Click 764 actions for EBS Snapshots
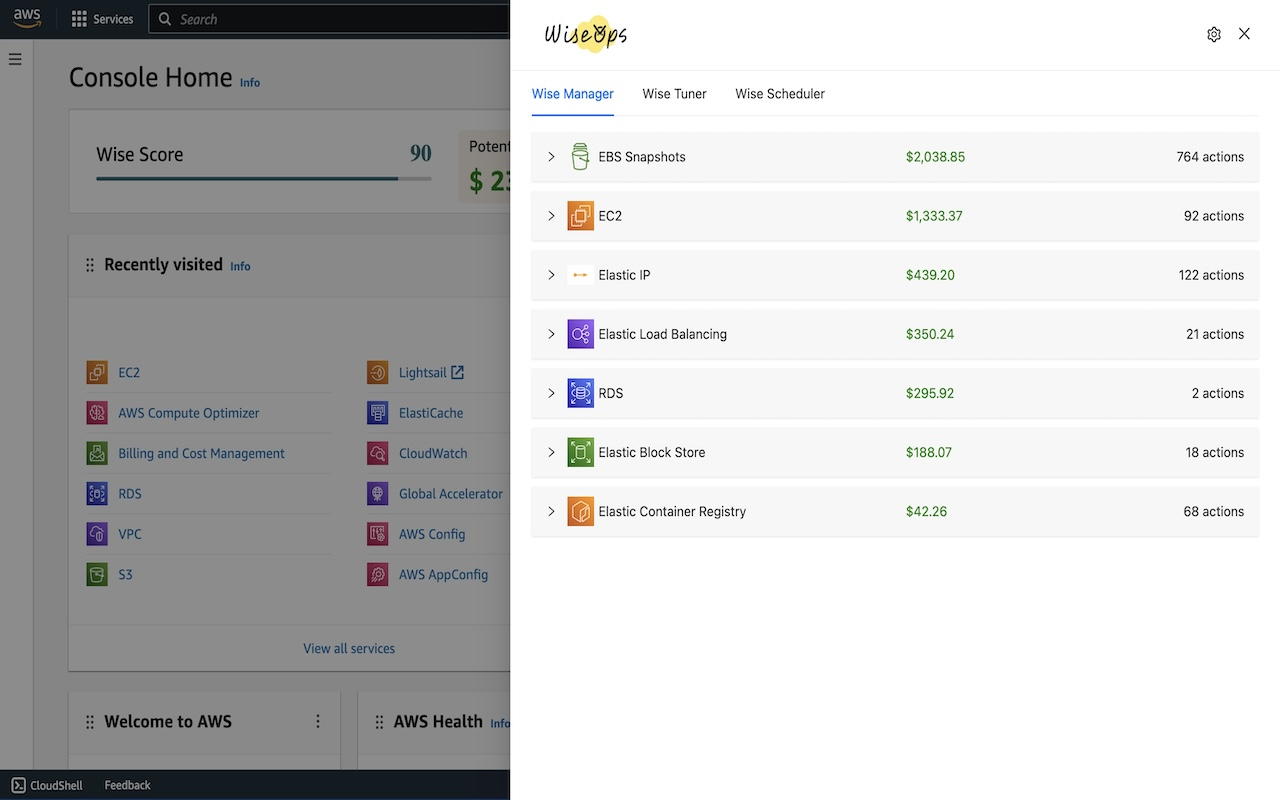The width and height of the screenshot is (1280, 800). [x=1210, y=157]
